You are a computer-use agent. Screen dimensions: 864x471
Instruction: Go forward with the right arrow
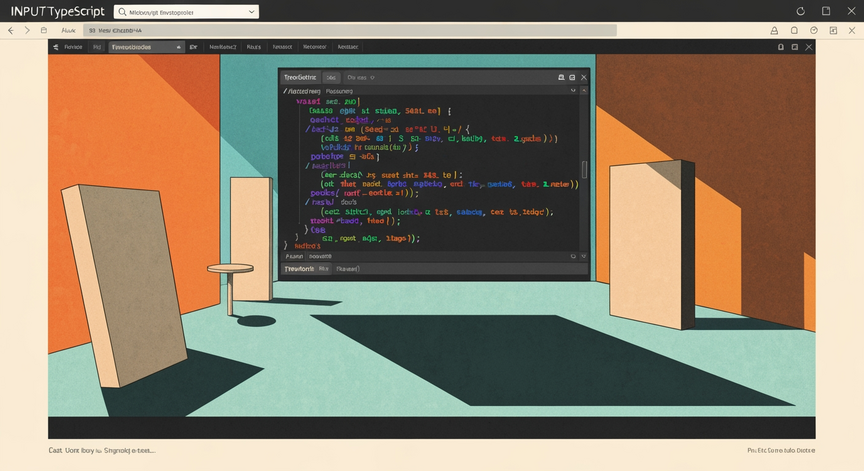click(x=27, y=31)
